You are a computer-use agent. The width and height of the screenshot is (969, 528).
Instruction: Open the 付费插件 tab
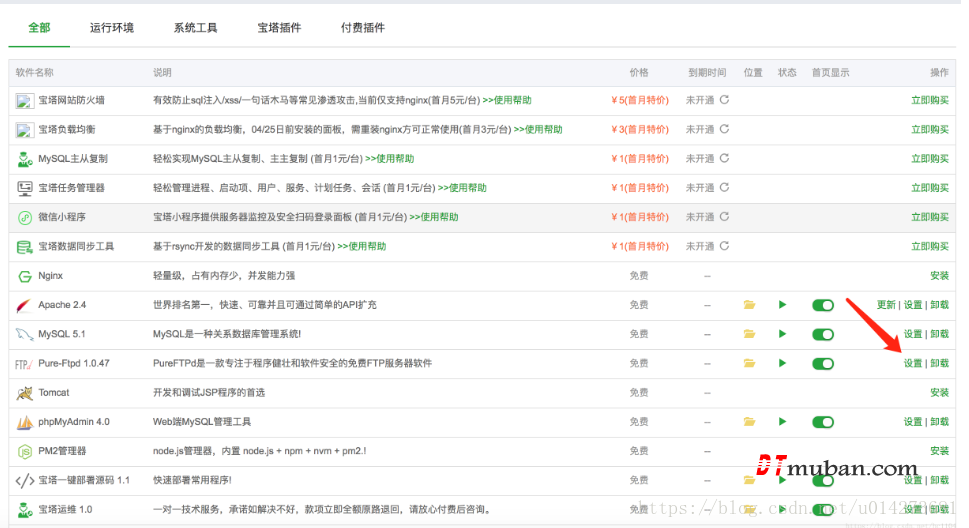click(362, 28)
